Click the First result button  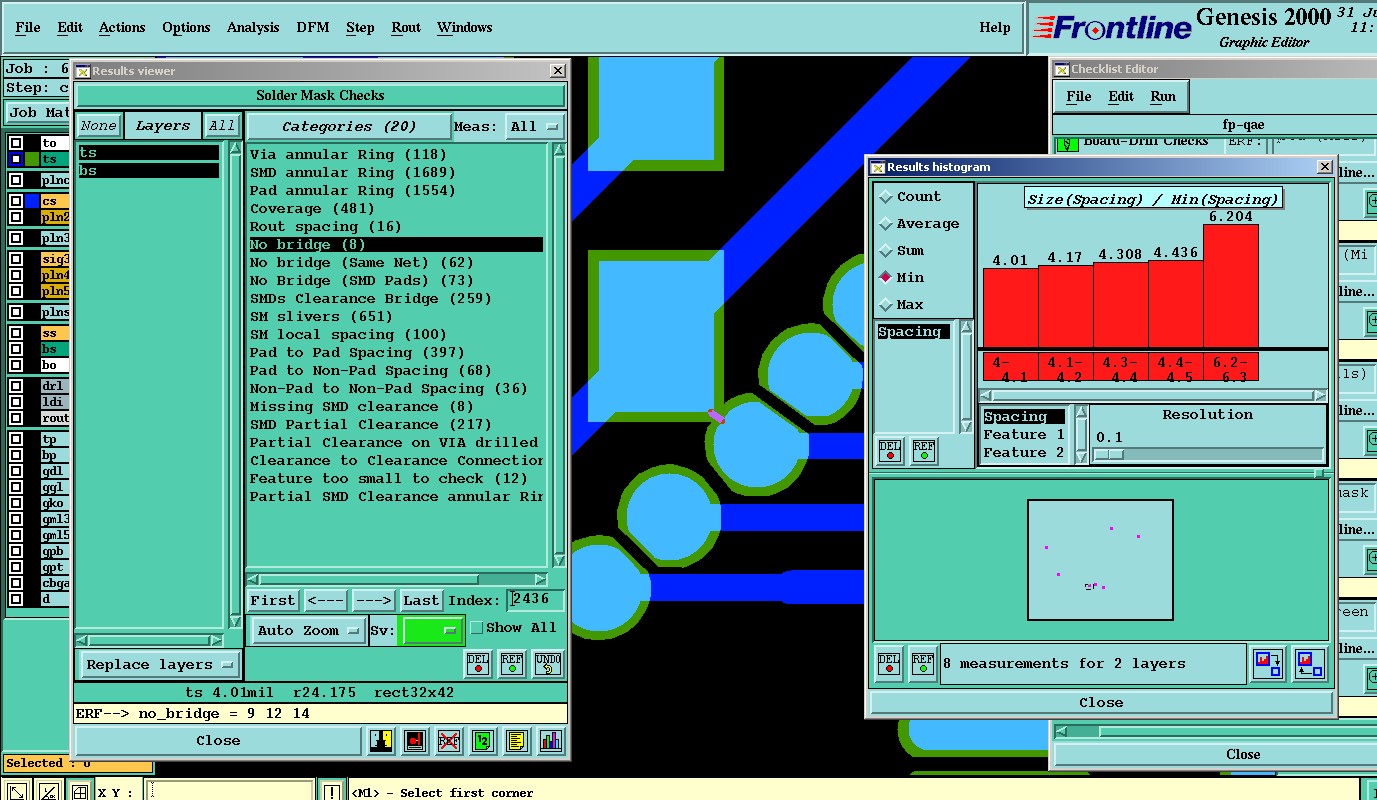pyautogui.click(x=273, y=600)
